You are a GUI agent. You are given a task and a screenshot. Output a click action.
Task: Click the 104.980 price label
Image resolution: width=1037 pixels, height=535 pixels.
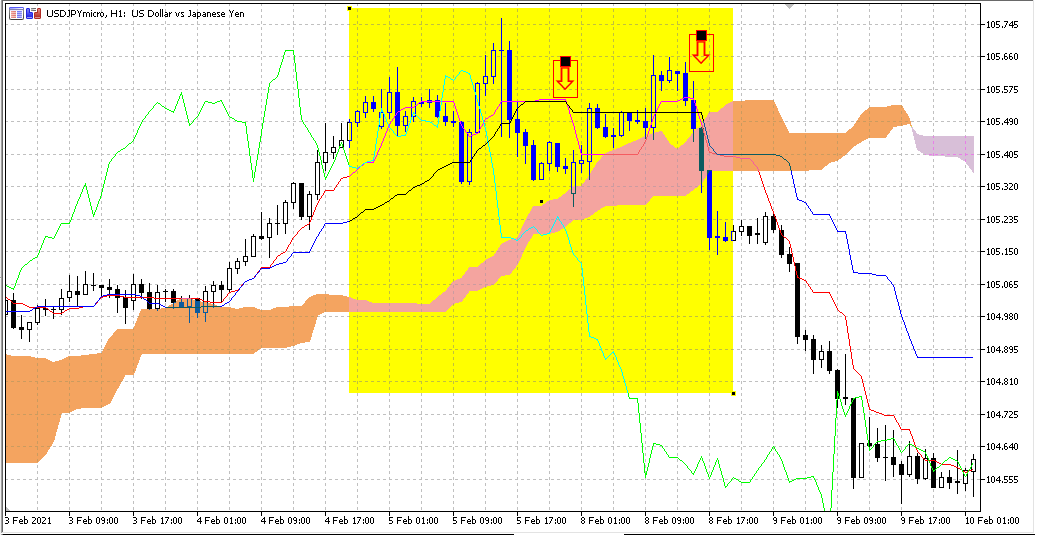coord(1002,317)
